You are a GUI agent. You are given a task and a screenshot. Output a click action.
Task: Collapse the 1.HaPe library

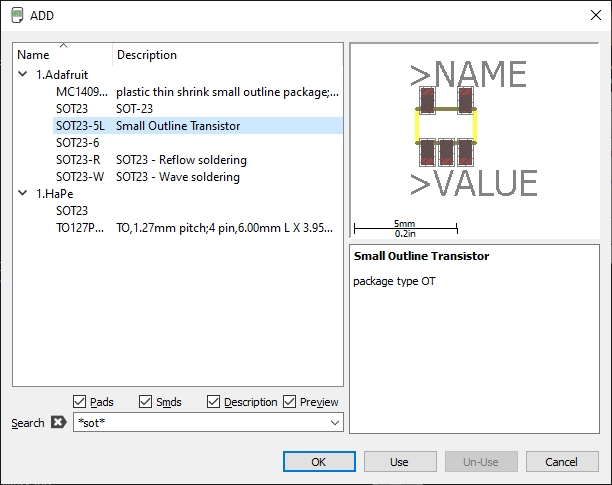(x=23, y=193)
